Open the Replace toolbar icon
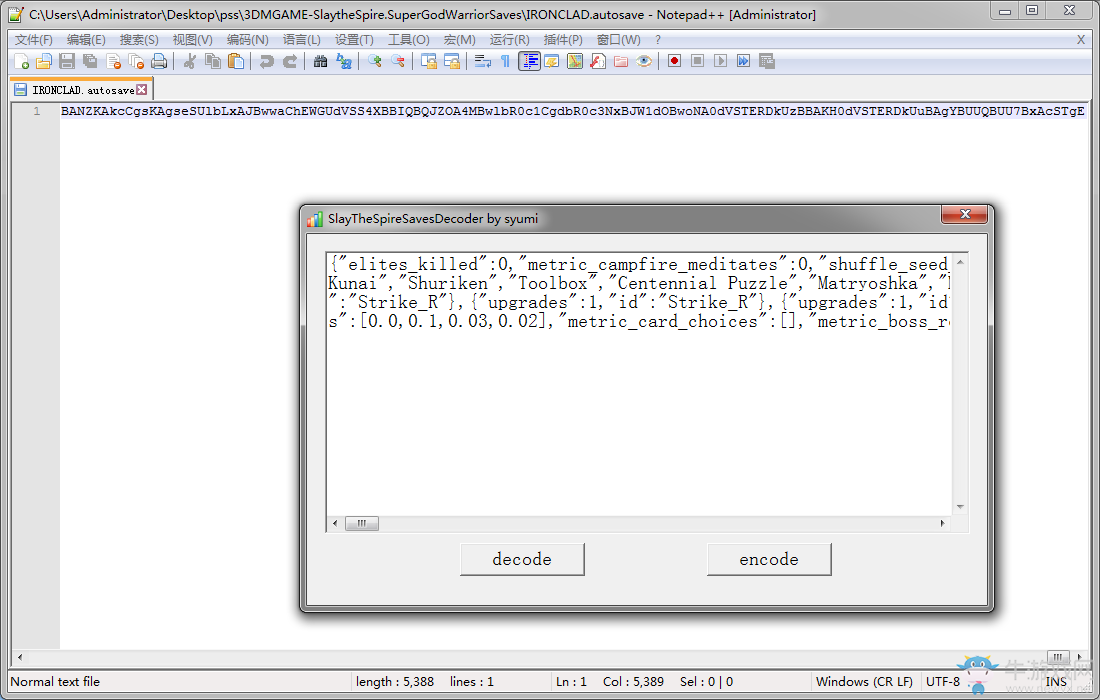 point(344,62)
